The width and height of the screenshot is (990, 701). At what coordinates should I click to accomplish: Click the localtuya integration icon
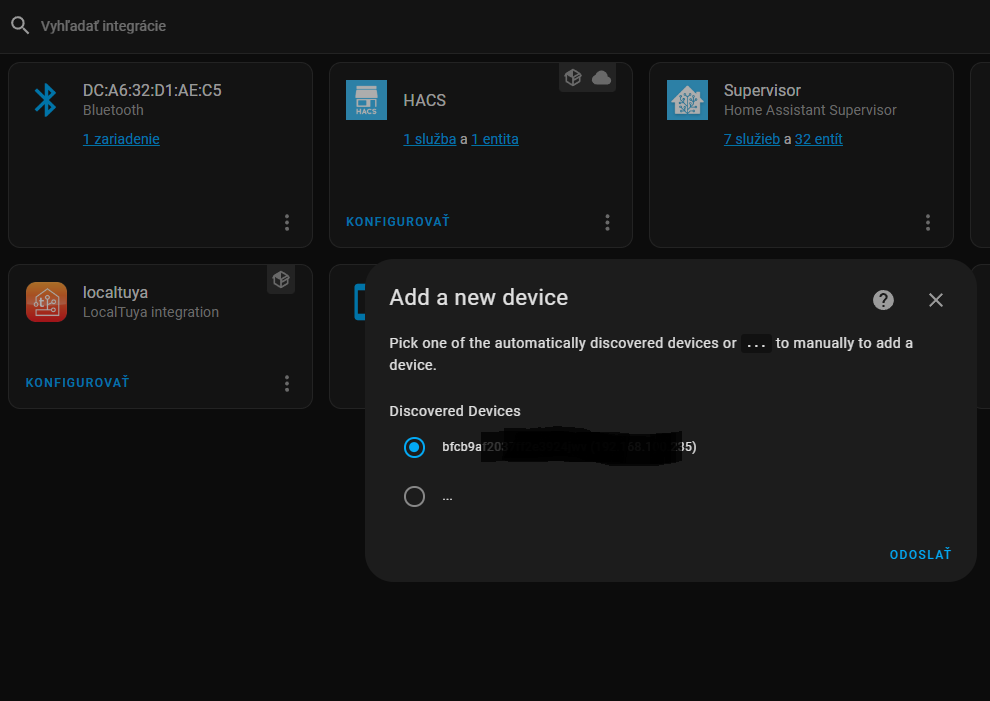pos(46,302)
